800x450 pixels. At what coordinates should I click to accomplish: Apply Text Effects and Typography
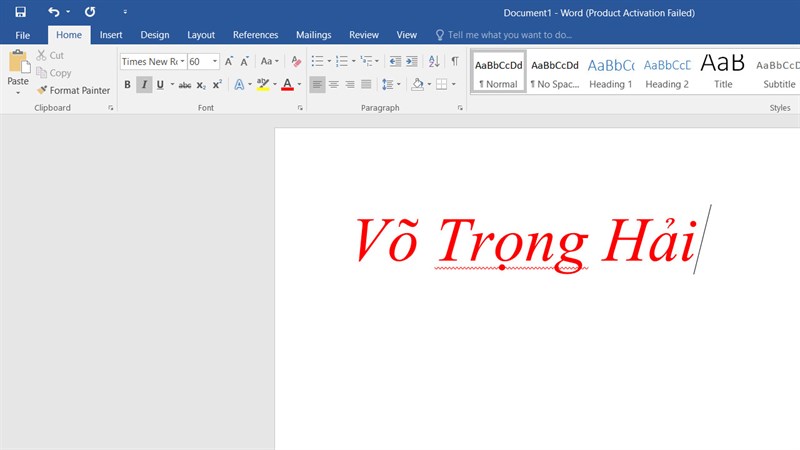coord(239,84)
